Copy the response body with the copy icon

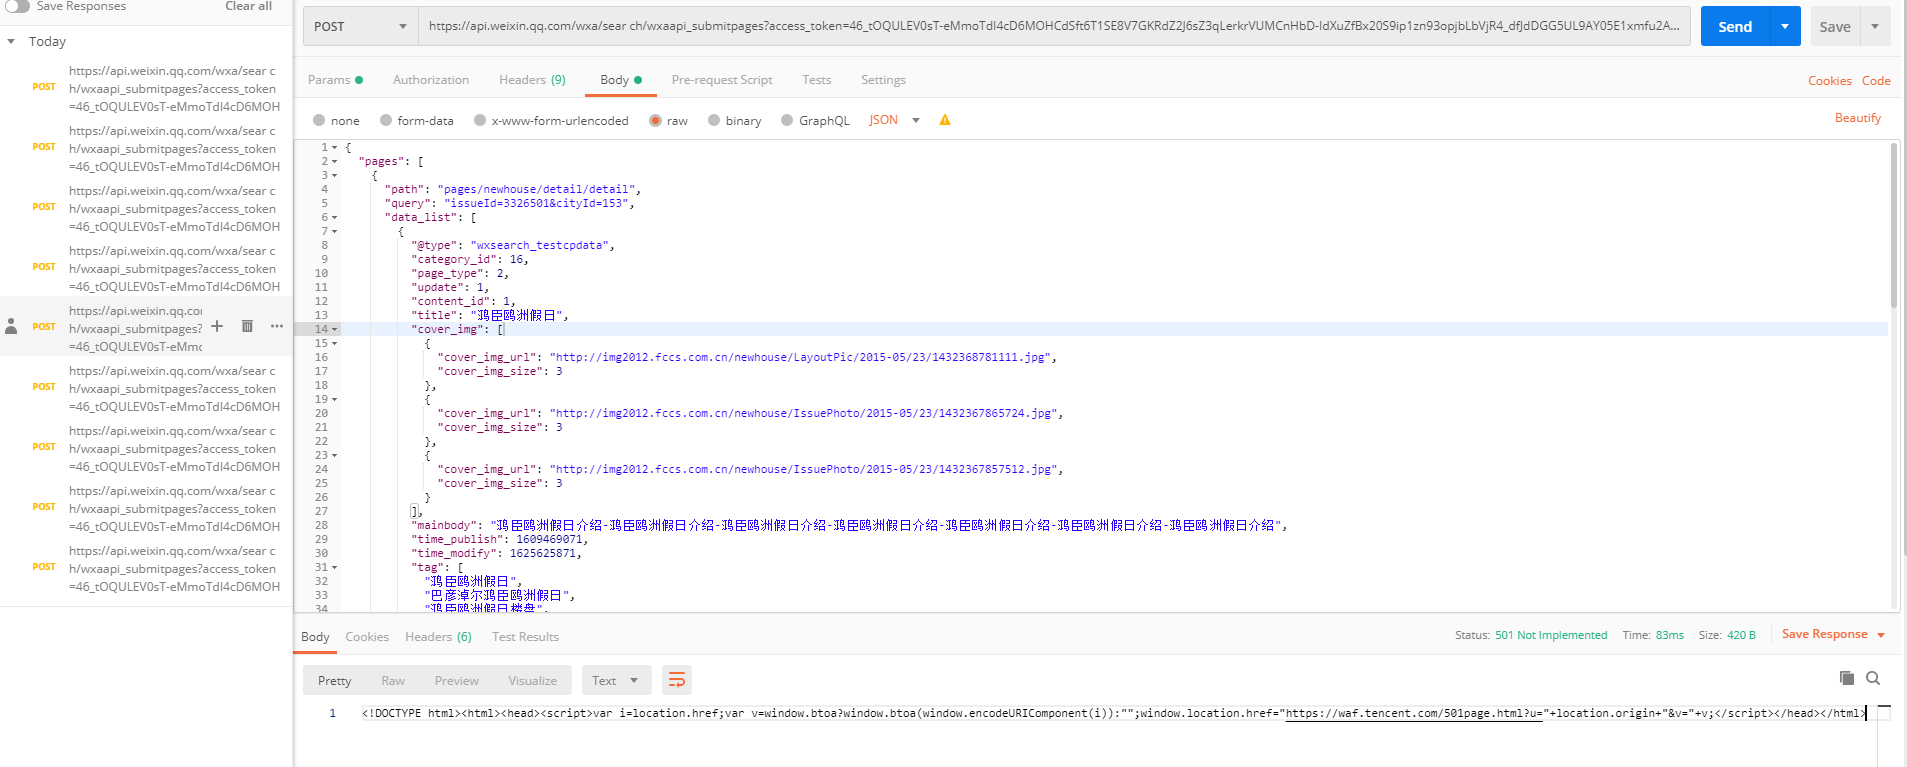[x=1847, y=678]
